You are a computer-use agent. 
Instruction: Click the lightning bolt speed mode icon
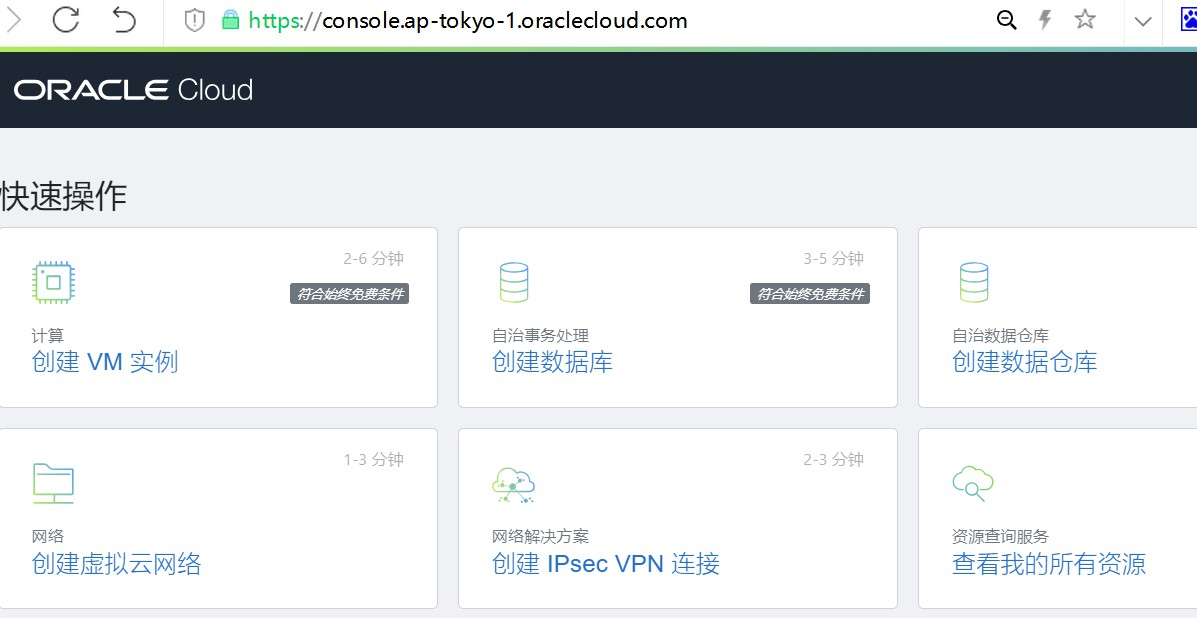click(1045, 21)
